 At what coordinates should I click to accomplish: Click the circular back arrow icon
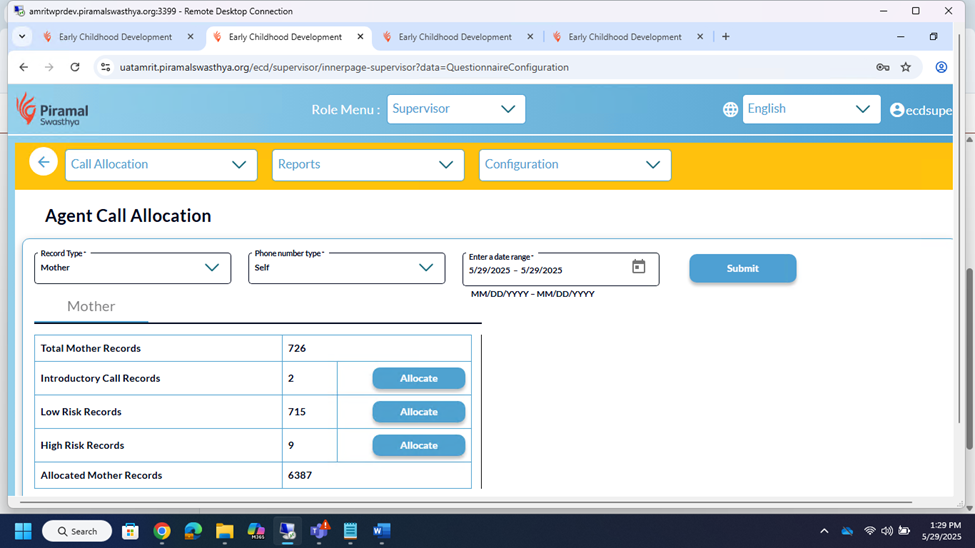43,162
